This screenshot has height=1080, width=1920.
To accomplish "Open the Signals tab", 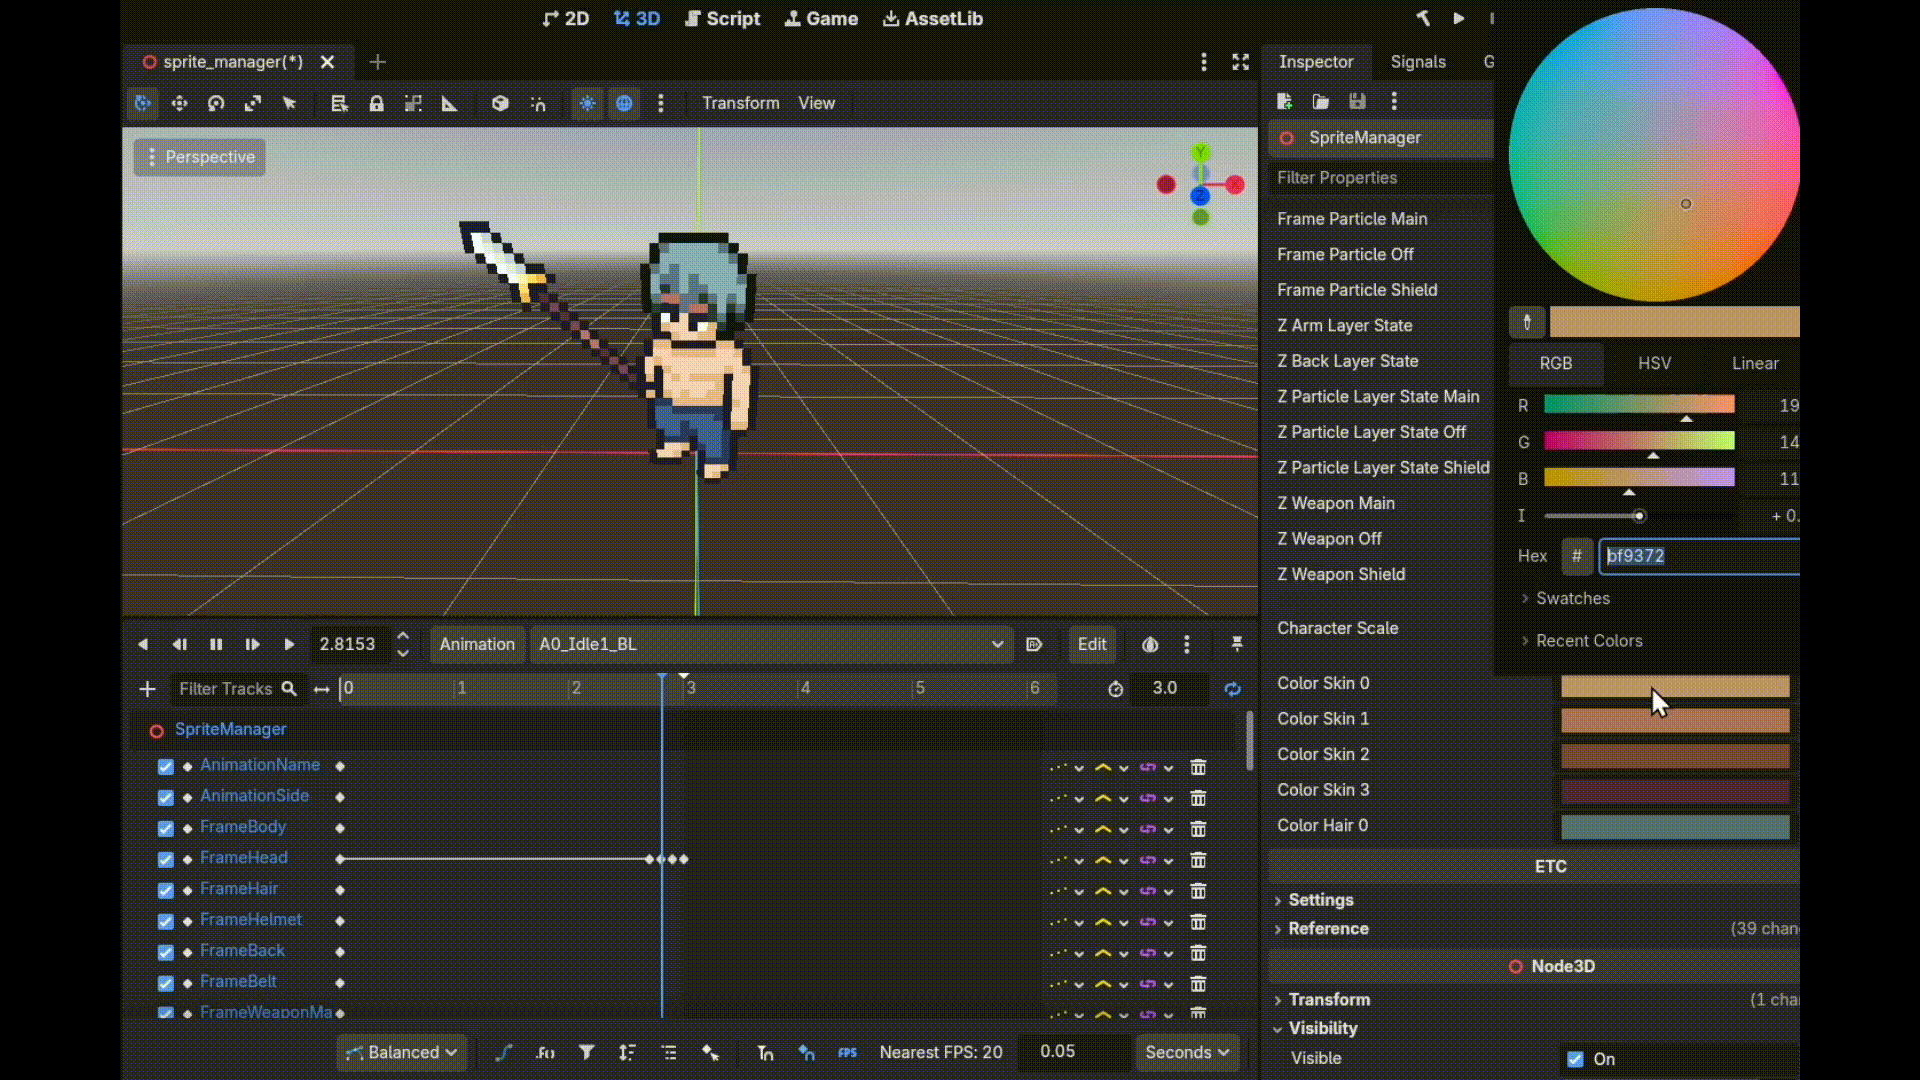I will [x=1418, y=62].
